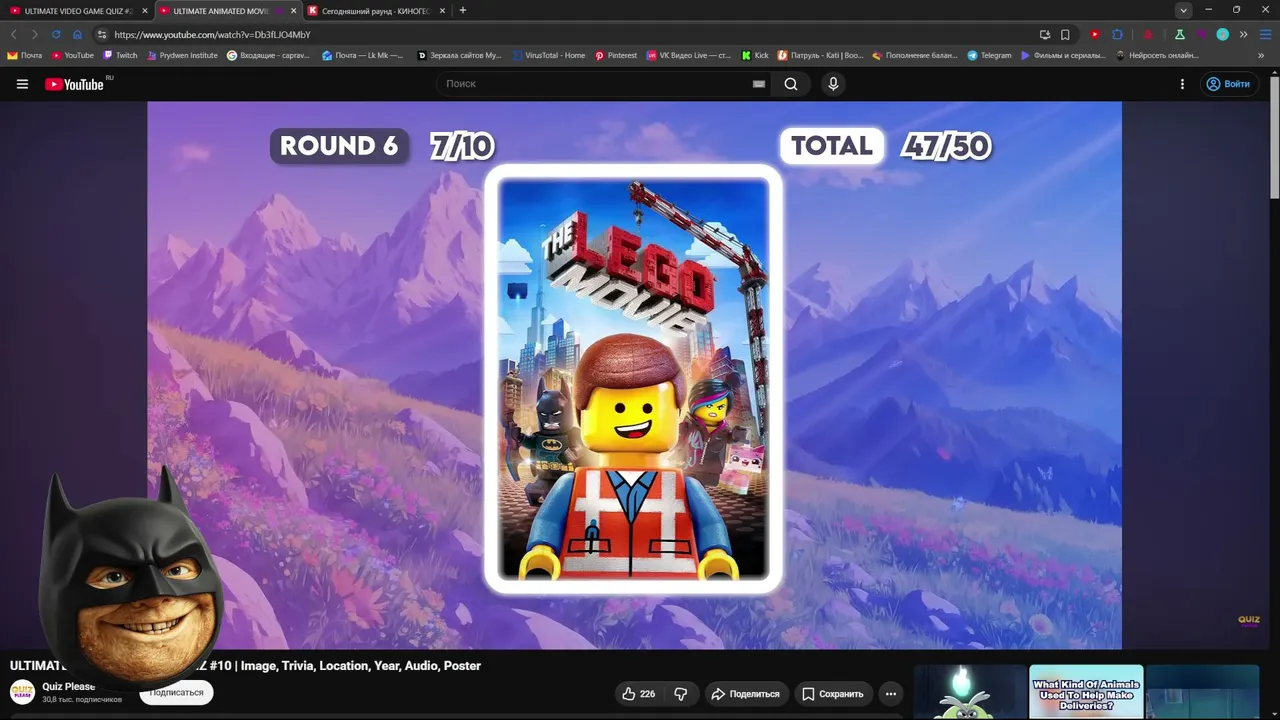This screenshot has width=1280, height=720.
Task: Close the ULTIMATE ANIMATED MOVIE tab
Action: 293,11
